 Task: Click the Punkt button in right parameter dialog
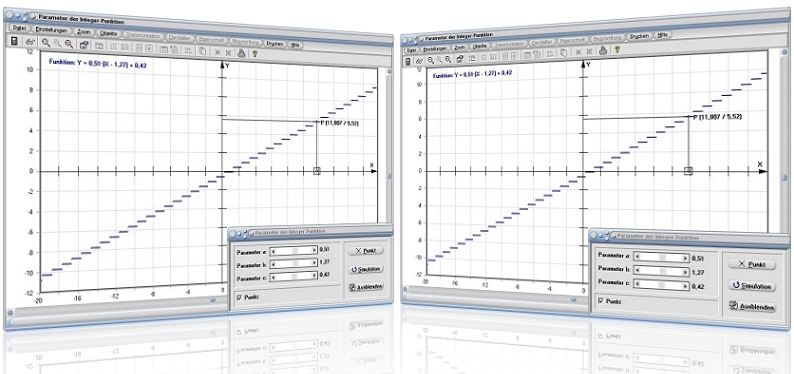751,264
